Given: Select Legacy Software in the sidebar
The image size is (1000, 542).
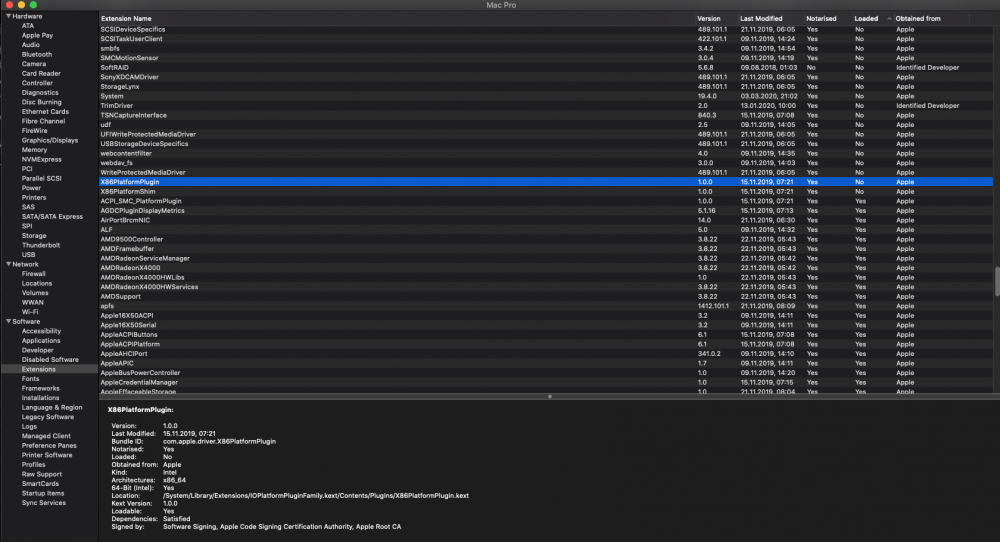Looking at the screenshot, I should [48, 417].
